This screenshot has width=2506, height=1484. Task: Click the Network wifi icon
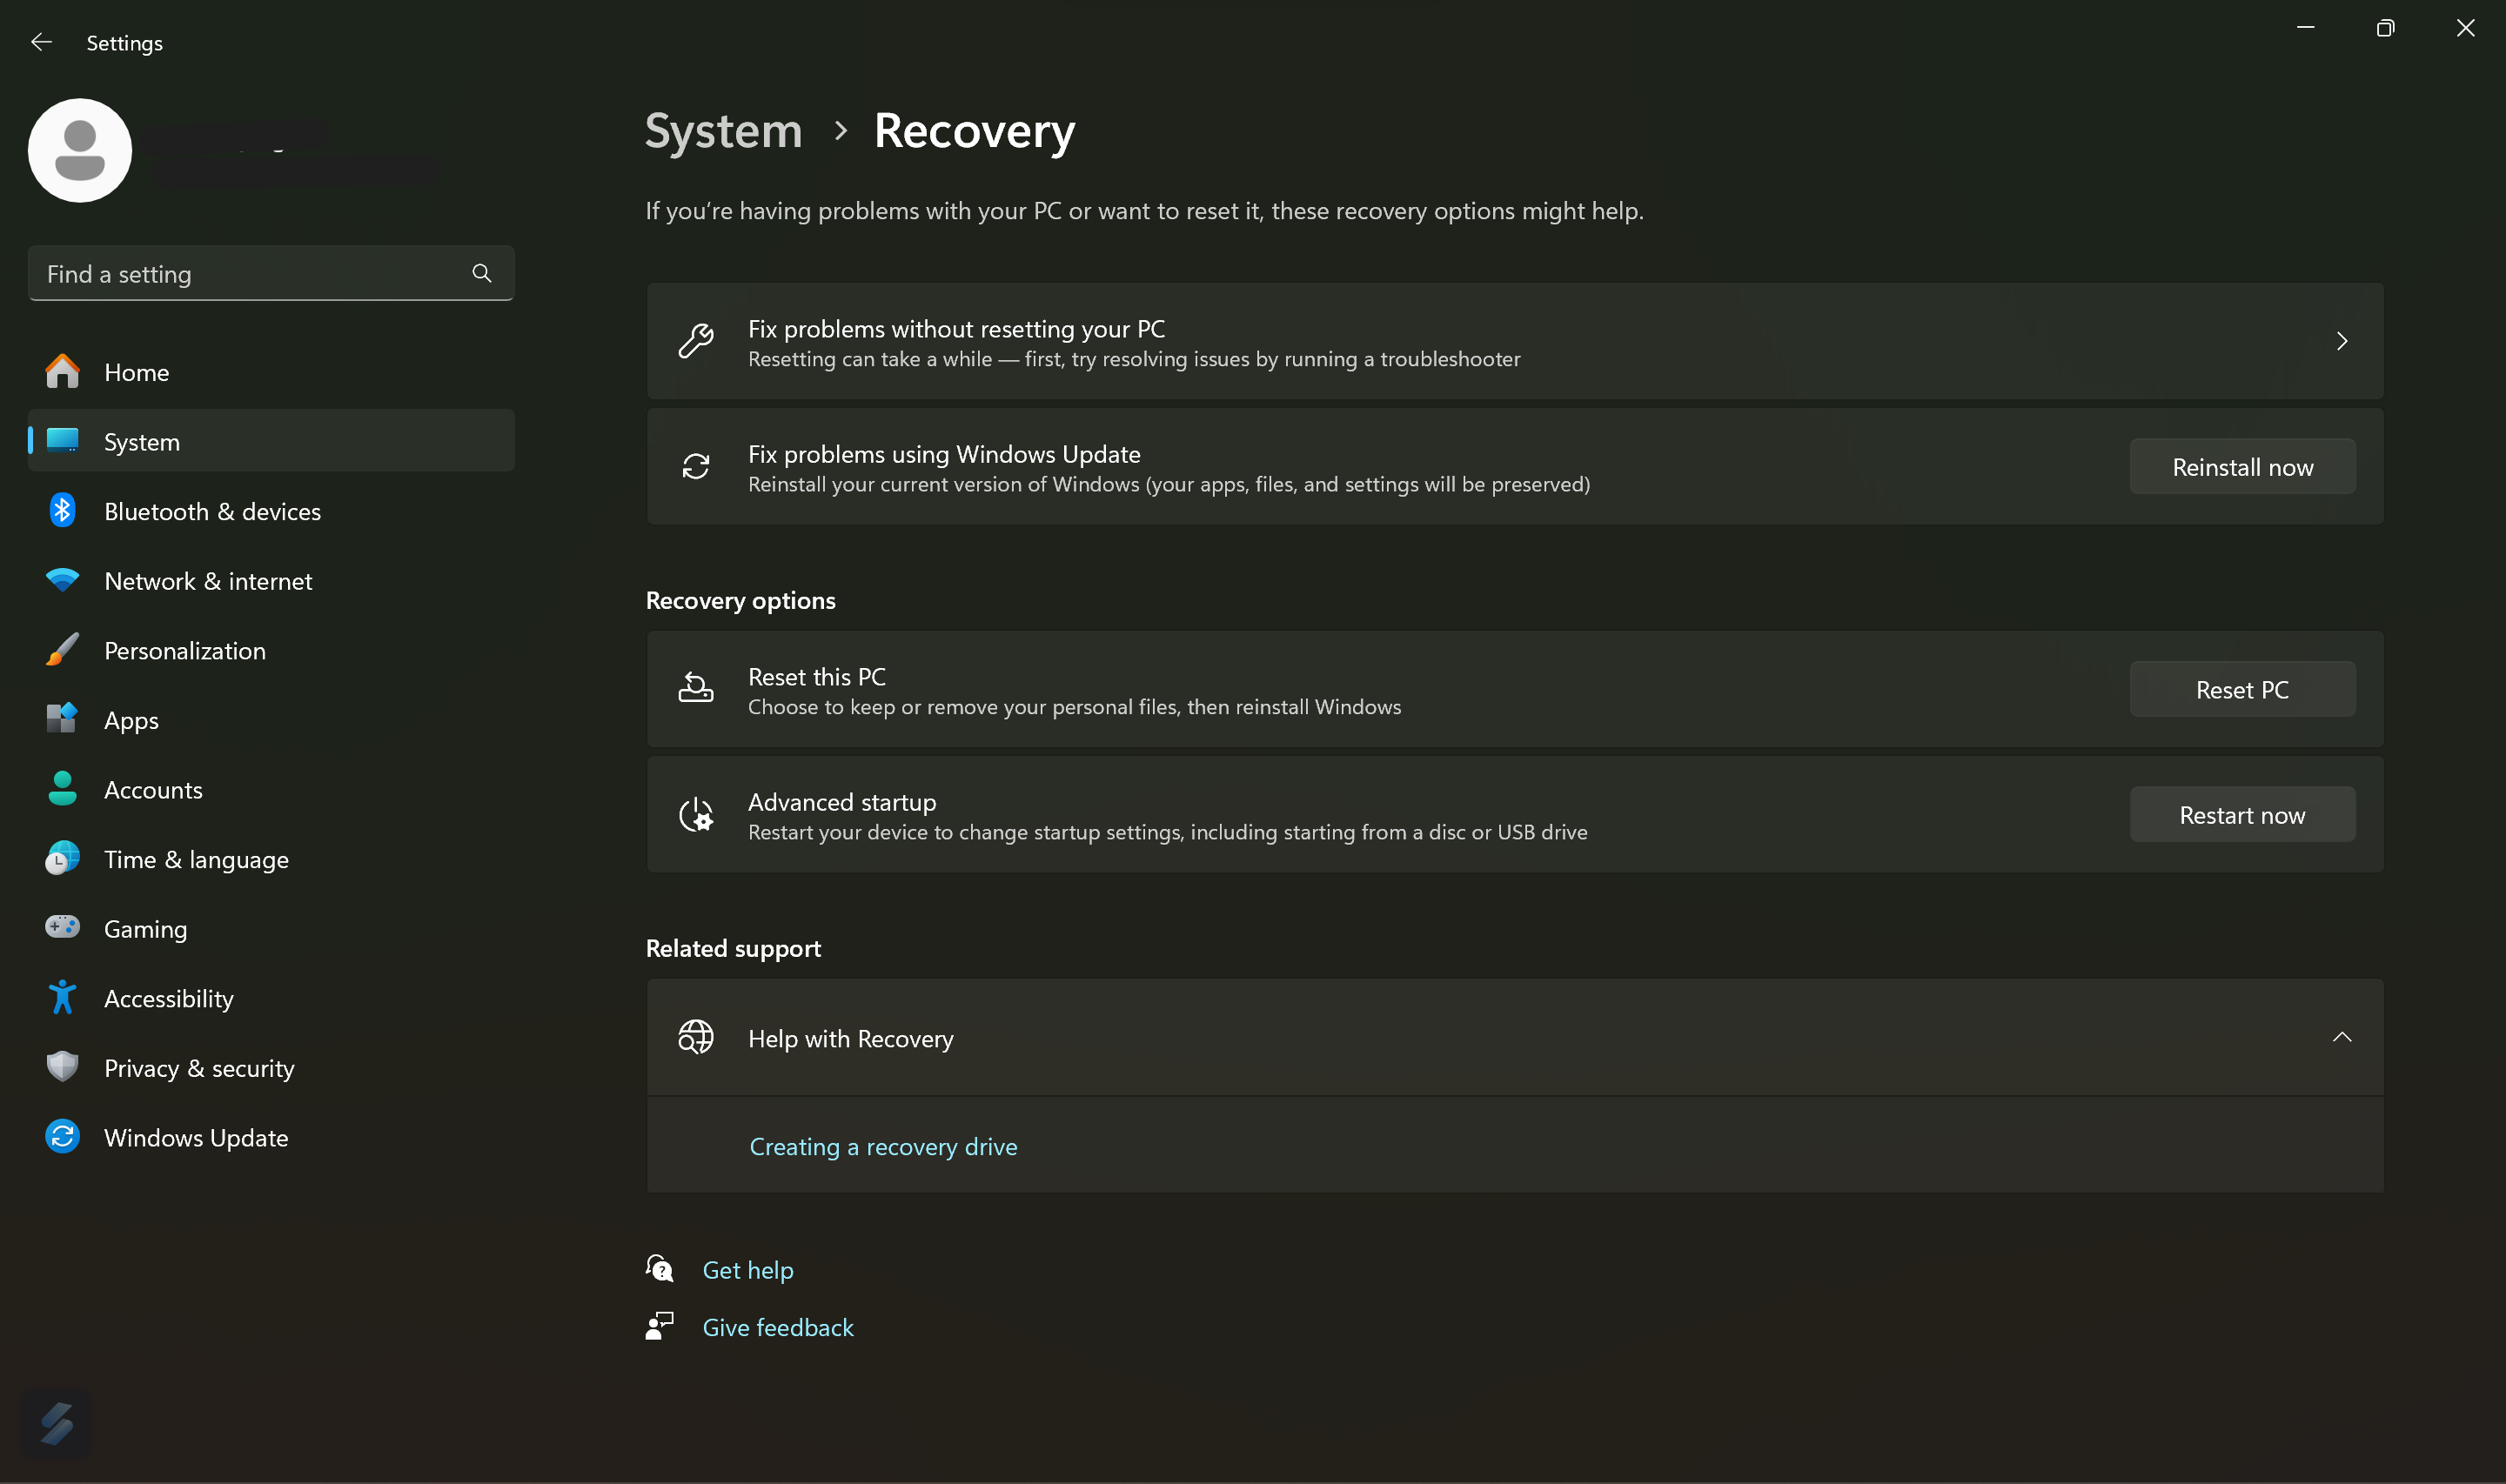click(x=62, y=581)
